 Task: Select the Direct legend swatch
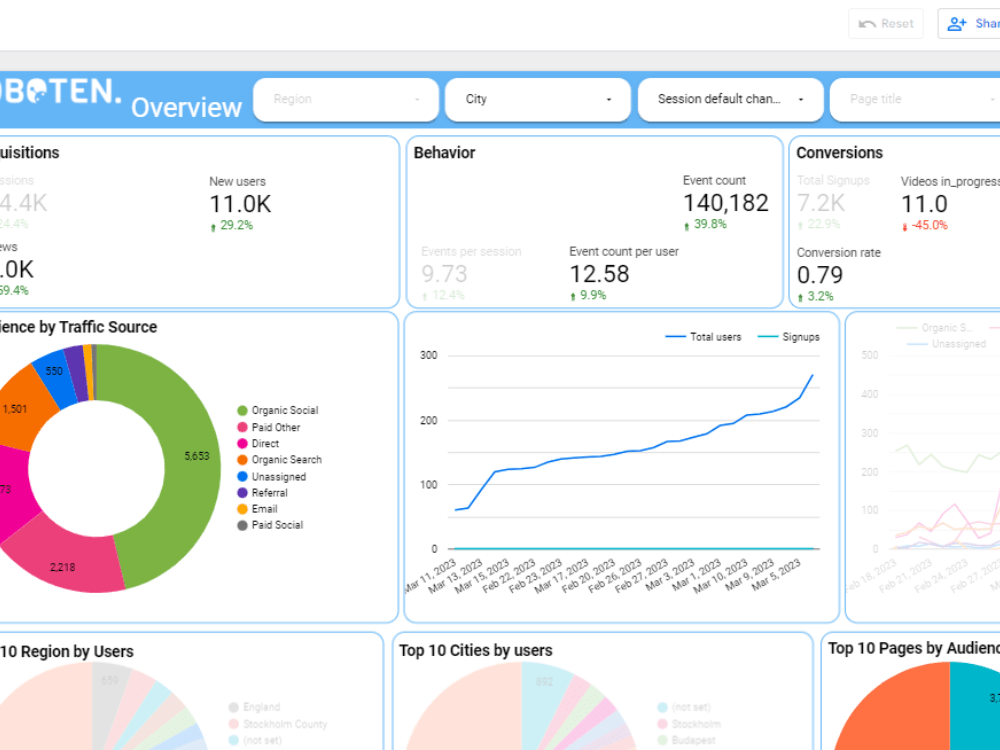click(x=242, y=444)
